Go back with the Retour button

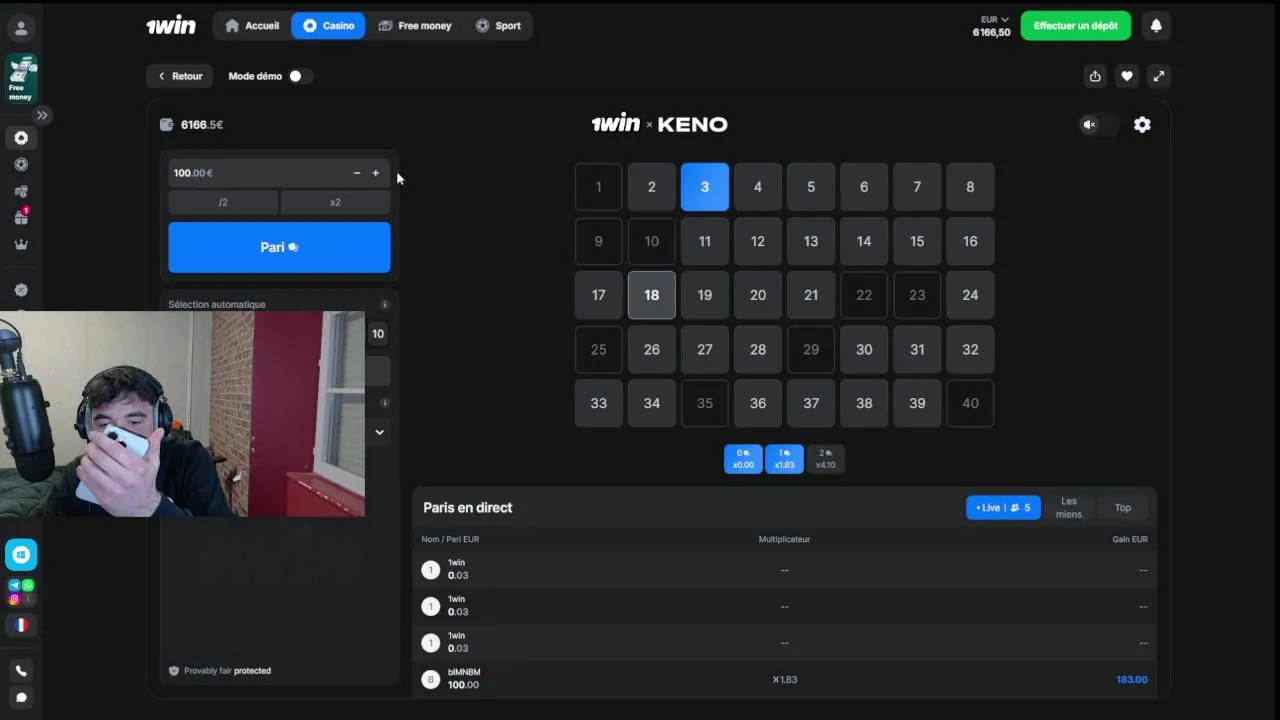180,76
